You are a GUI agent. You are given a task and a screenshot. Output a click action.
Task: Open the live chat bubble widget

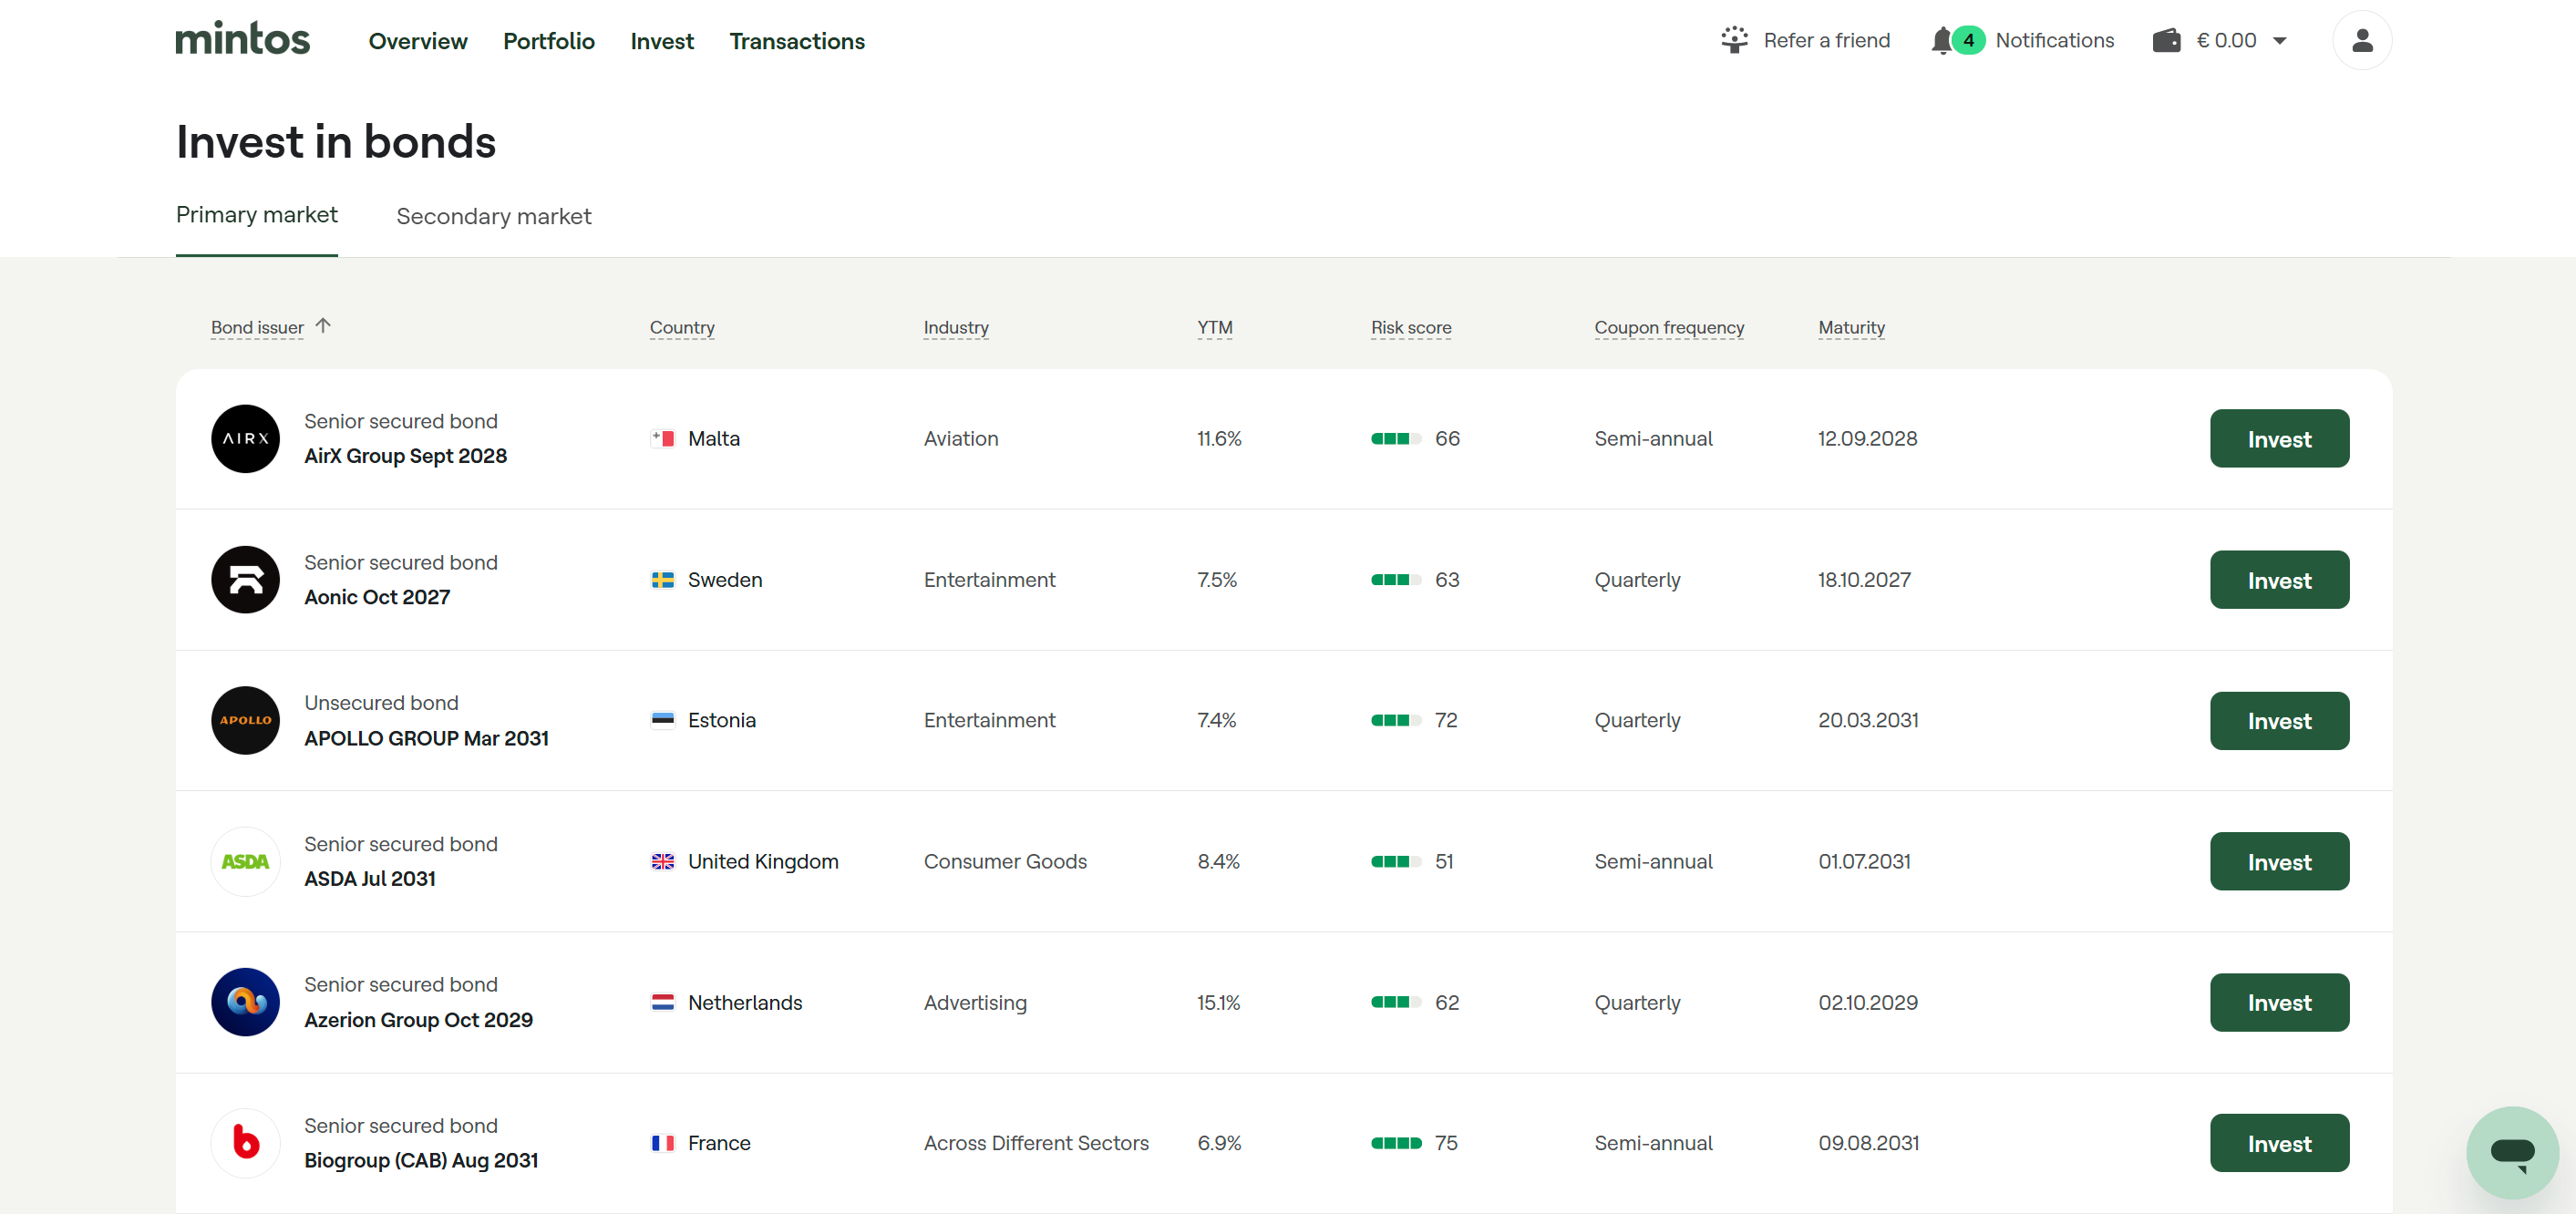click(x=2511, y=1152)
